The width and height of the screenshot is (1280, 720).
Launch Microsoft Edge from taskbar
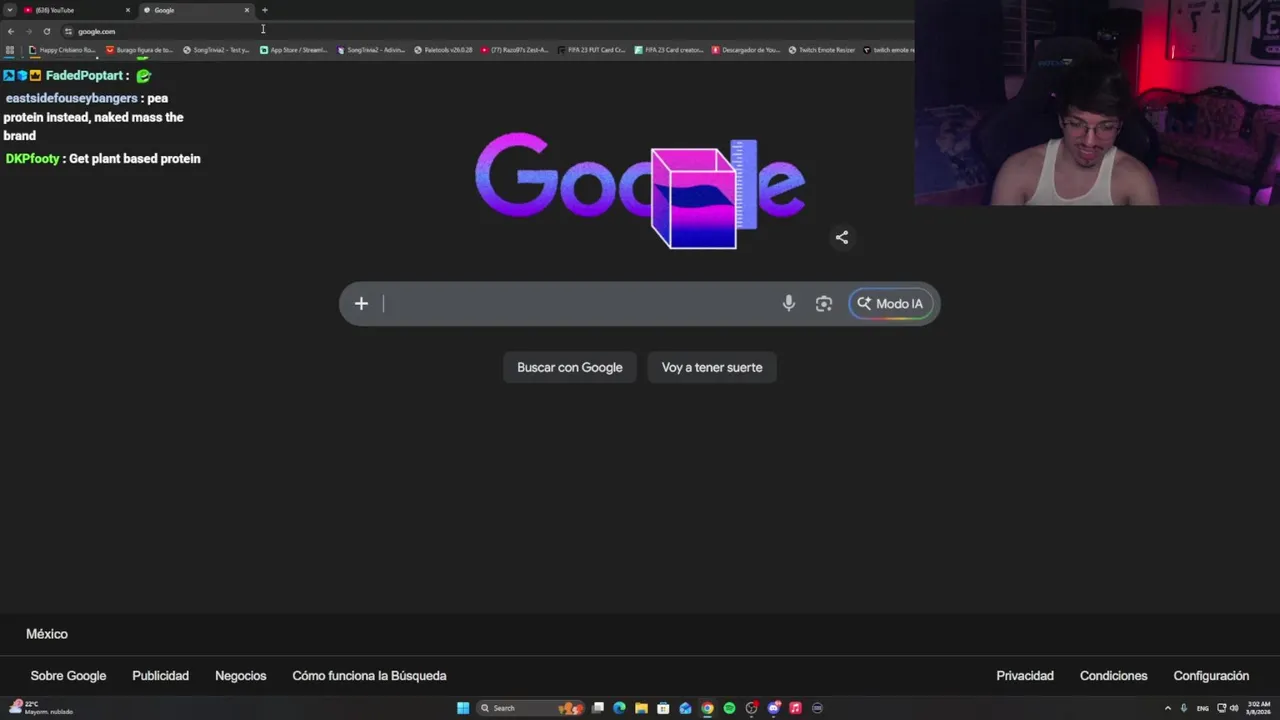[x=619, y=708]
